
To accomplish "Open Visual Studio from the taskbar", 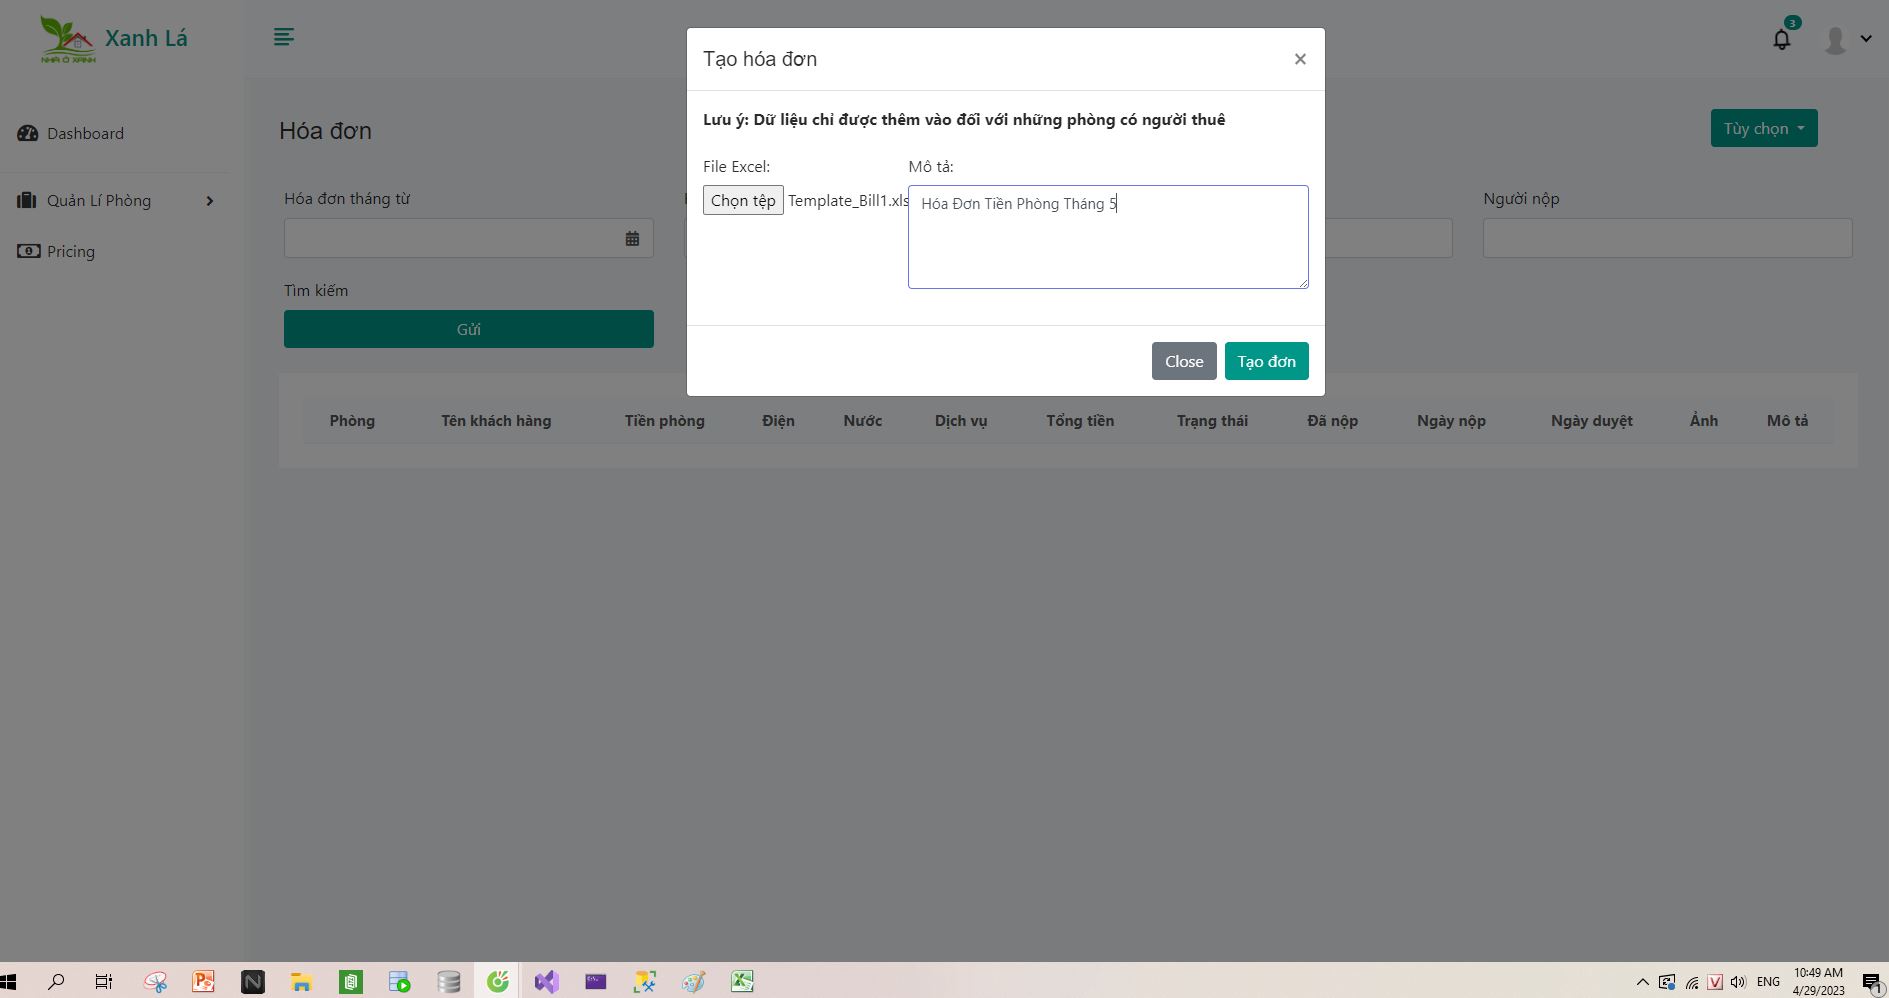I will click(546, 982).
